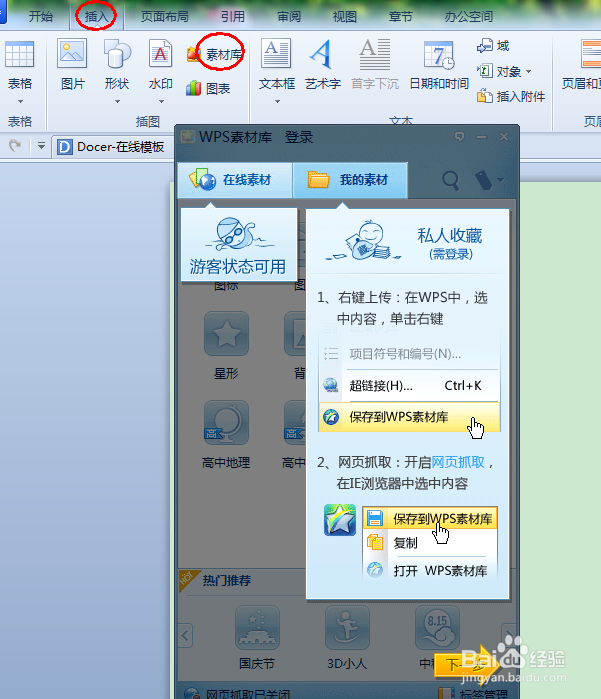Insert a chart via 图表

coord(208,88)
